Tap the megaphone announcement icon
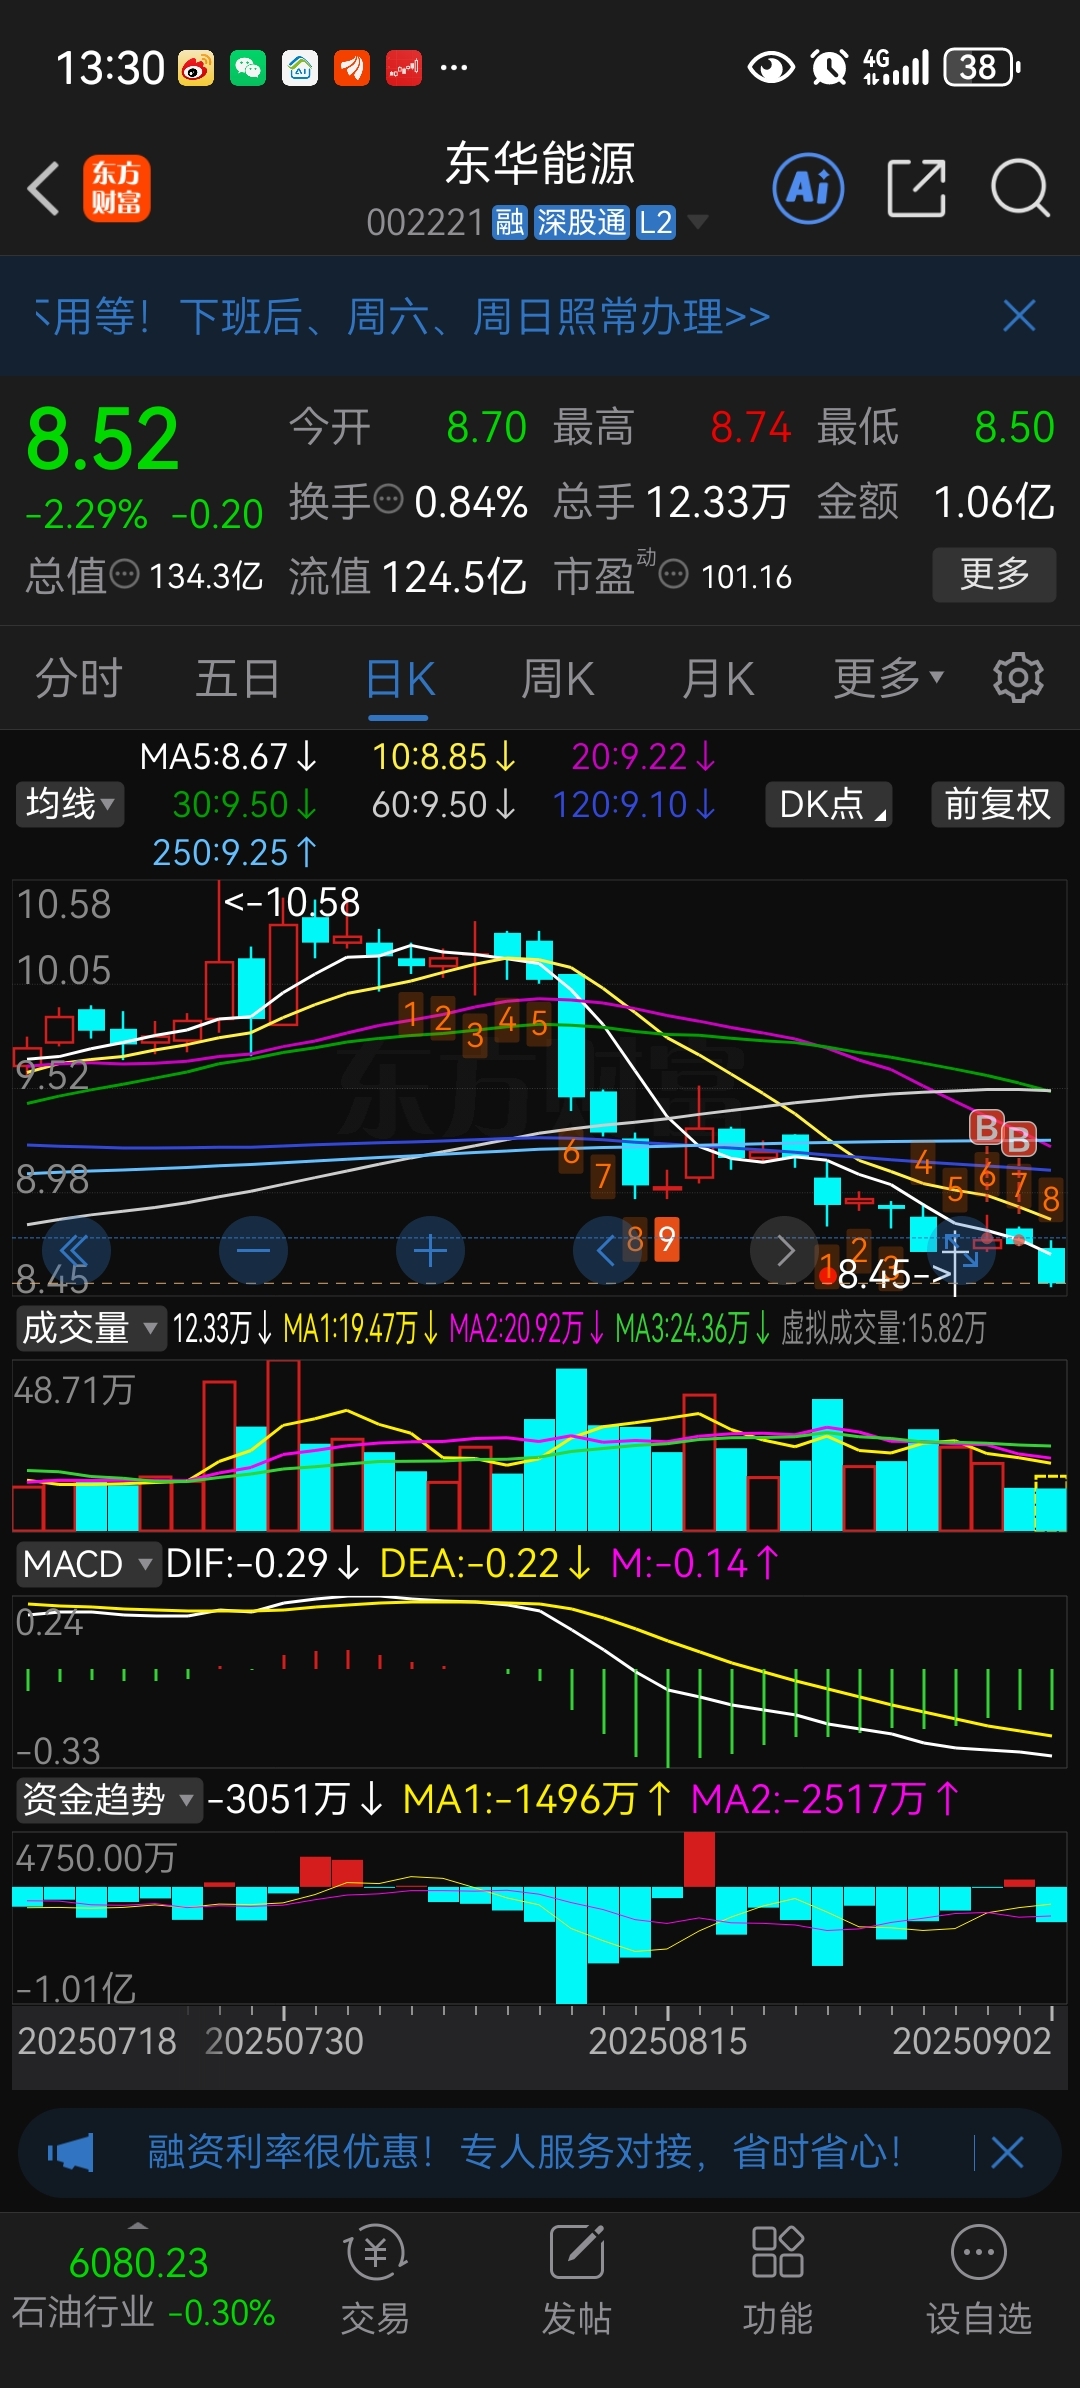 [x=71, y=2153]
